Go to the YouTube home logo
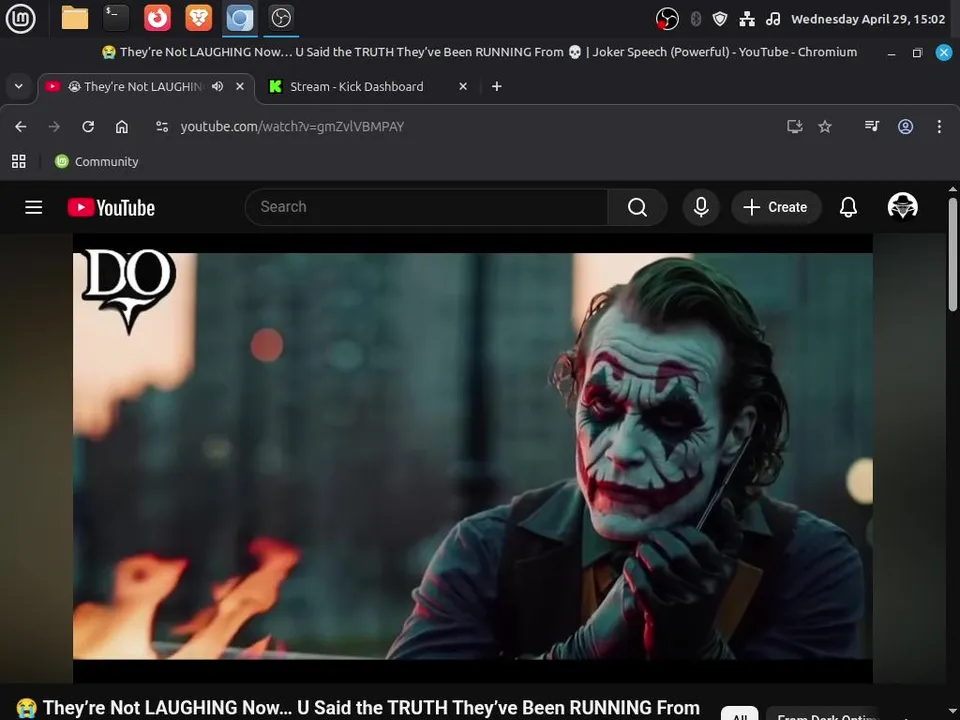Viewport: 960px width, 720px height. point(111,208)
